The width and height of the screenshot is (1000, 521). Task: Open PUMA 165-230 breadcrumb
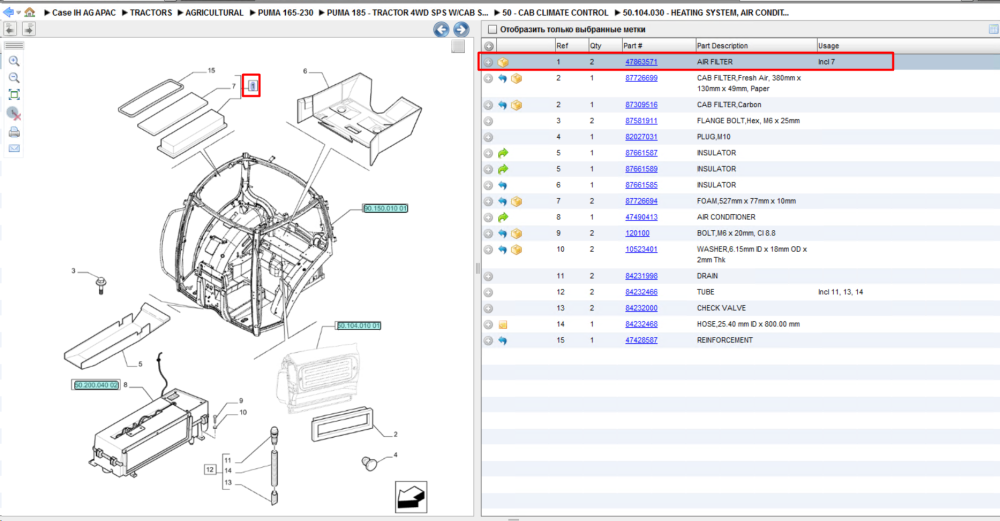click(x=285, y=13)
